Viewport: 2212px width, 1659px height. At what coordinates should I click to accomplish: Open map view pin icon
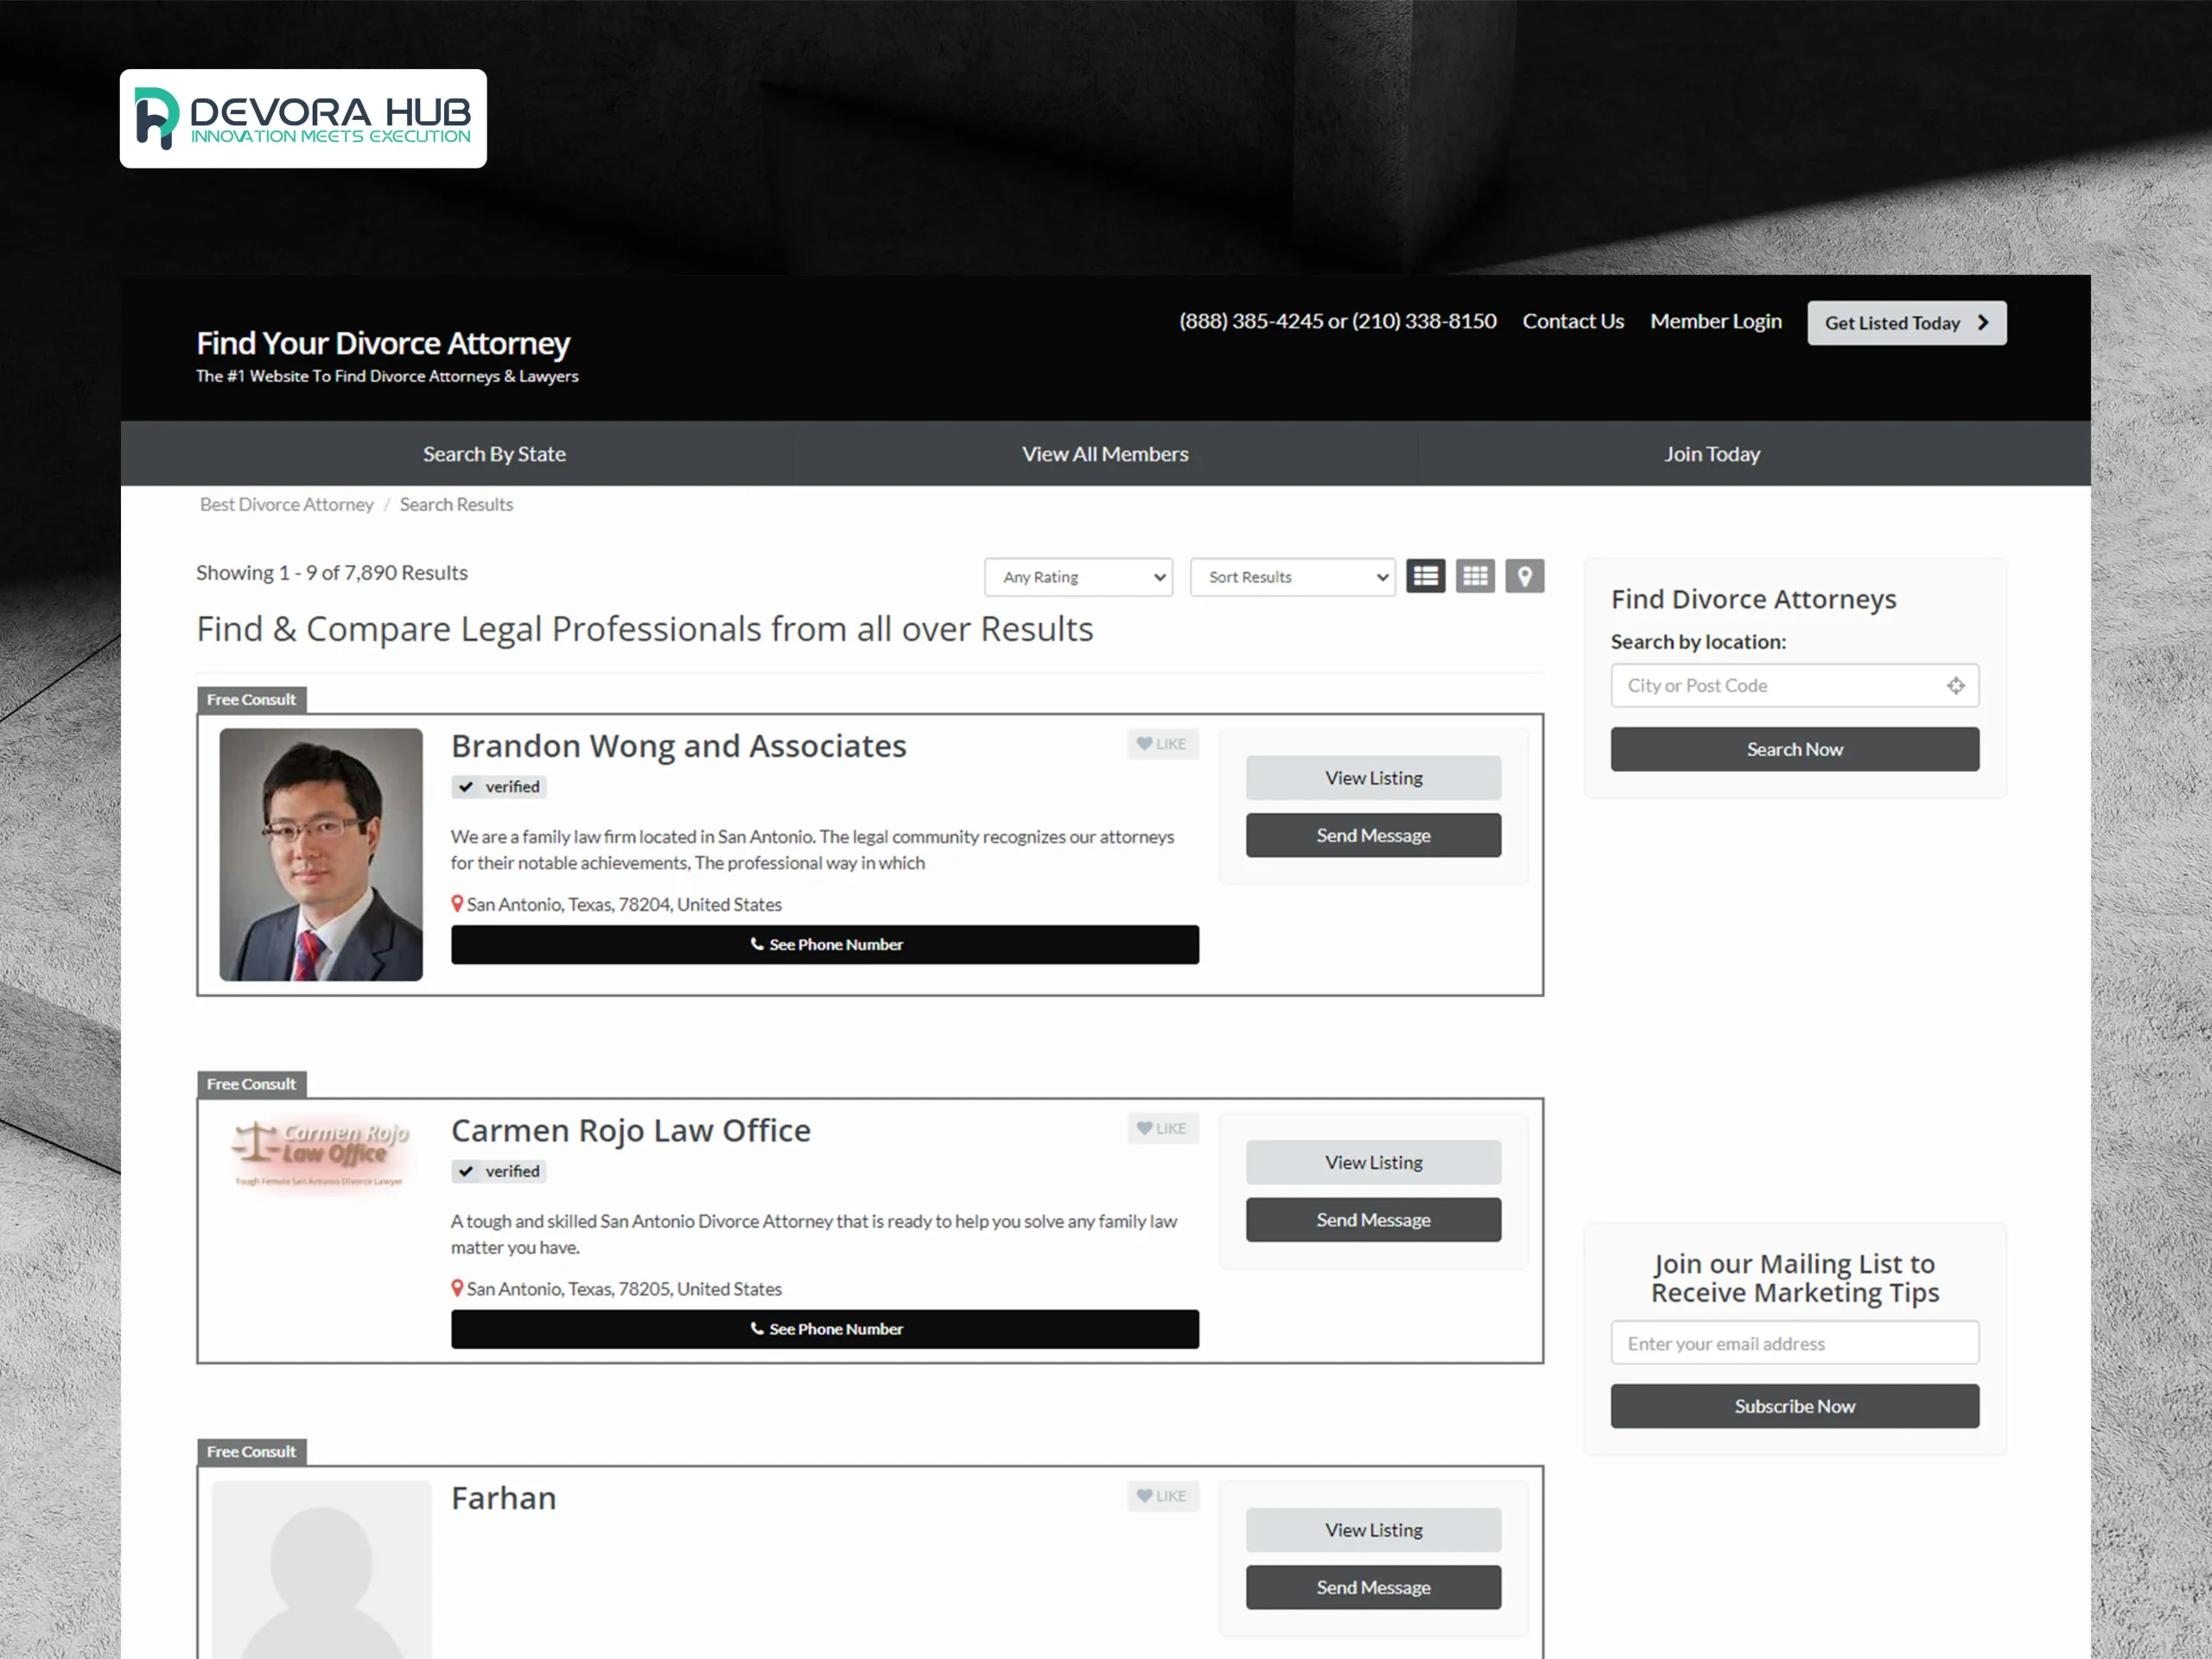coord(1524,576)
